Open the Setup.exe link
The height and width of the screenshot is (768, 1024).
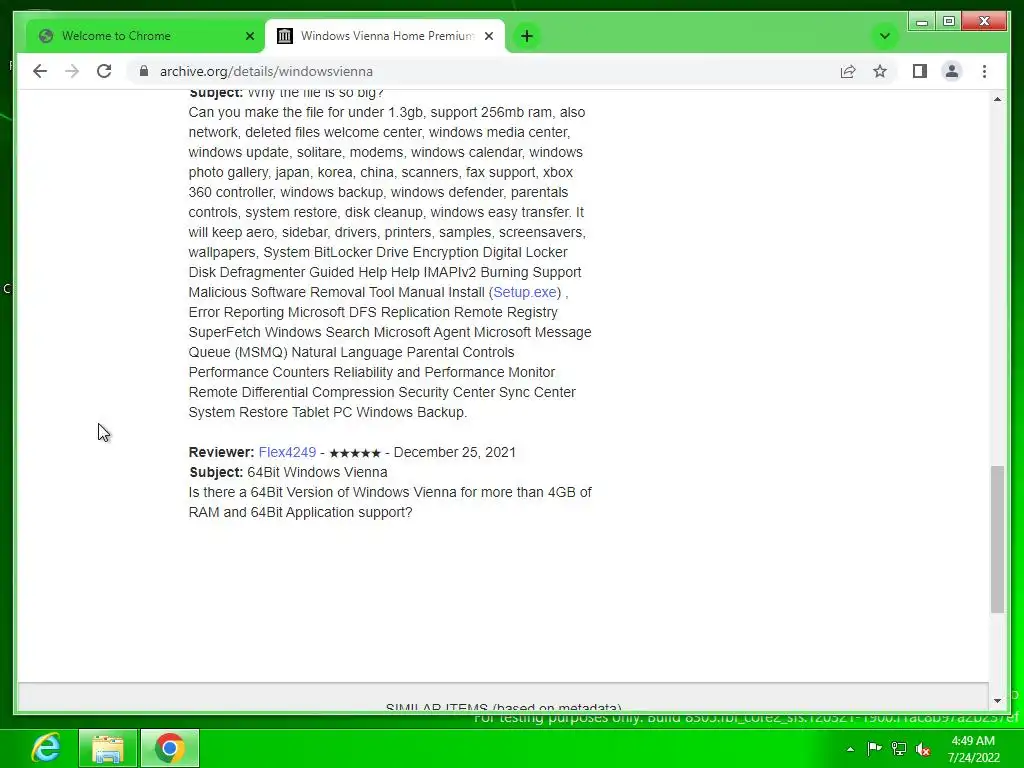coord(525,292)
